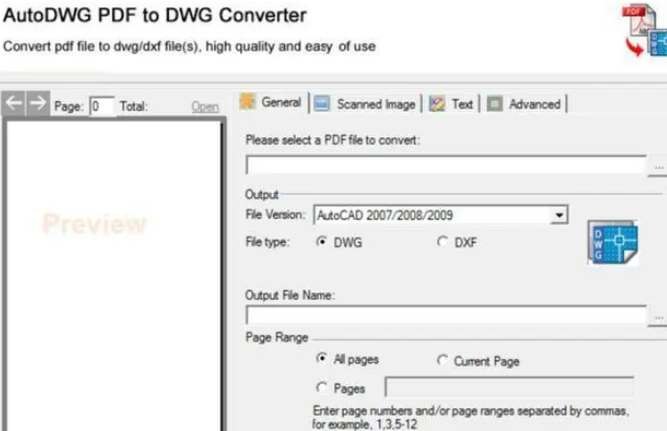The height and width of the screenshot is (431, 667).
Task: Go to the previous page with left arrow
Action: coord(14,103)
